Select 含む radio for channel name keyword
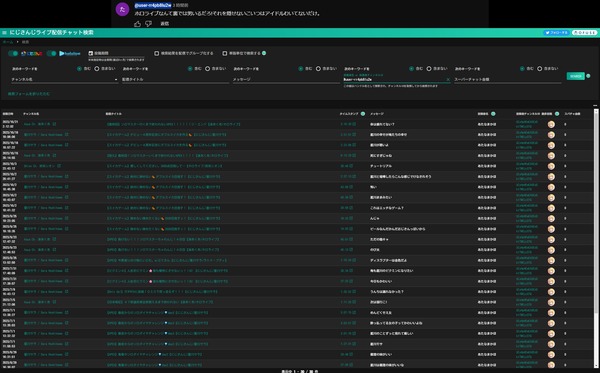The height and width of the screenshot is (373, 600). click(79, 69)
